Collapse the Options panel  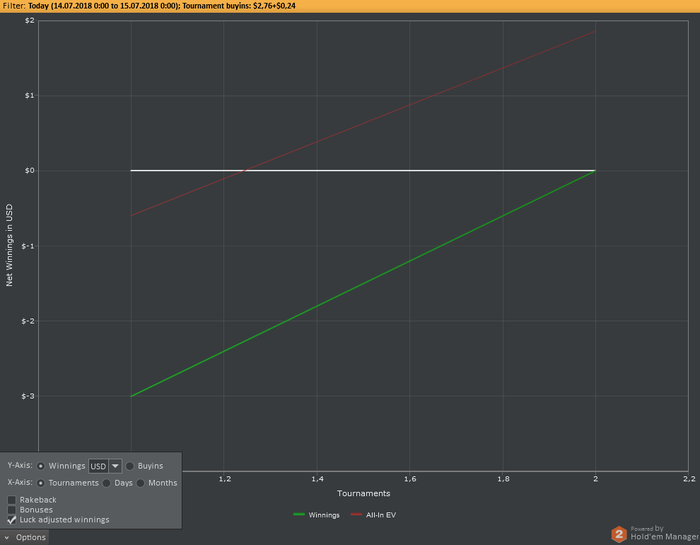[x=25, y=537]
